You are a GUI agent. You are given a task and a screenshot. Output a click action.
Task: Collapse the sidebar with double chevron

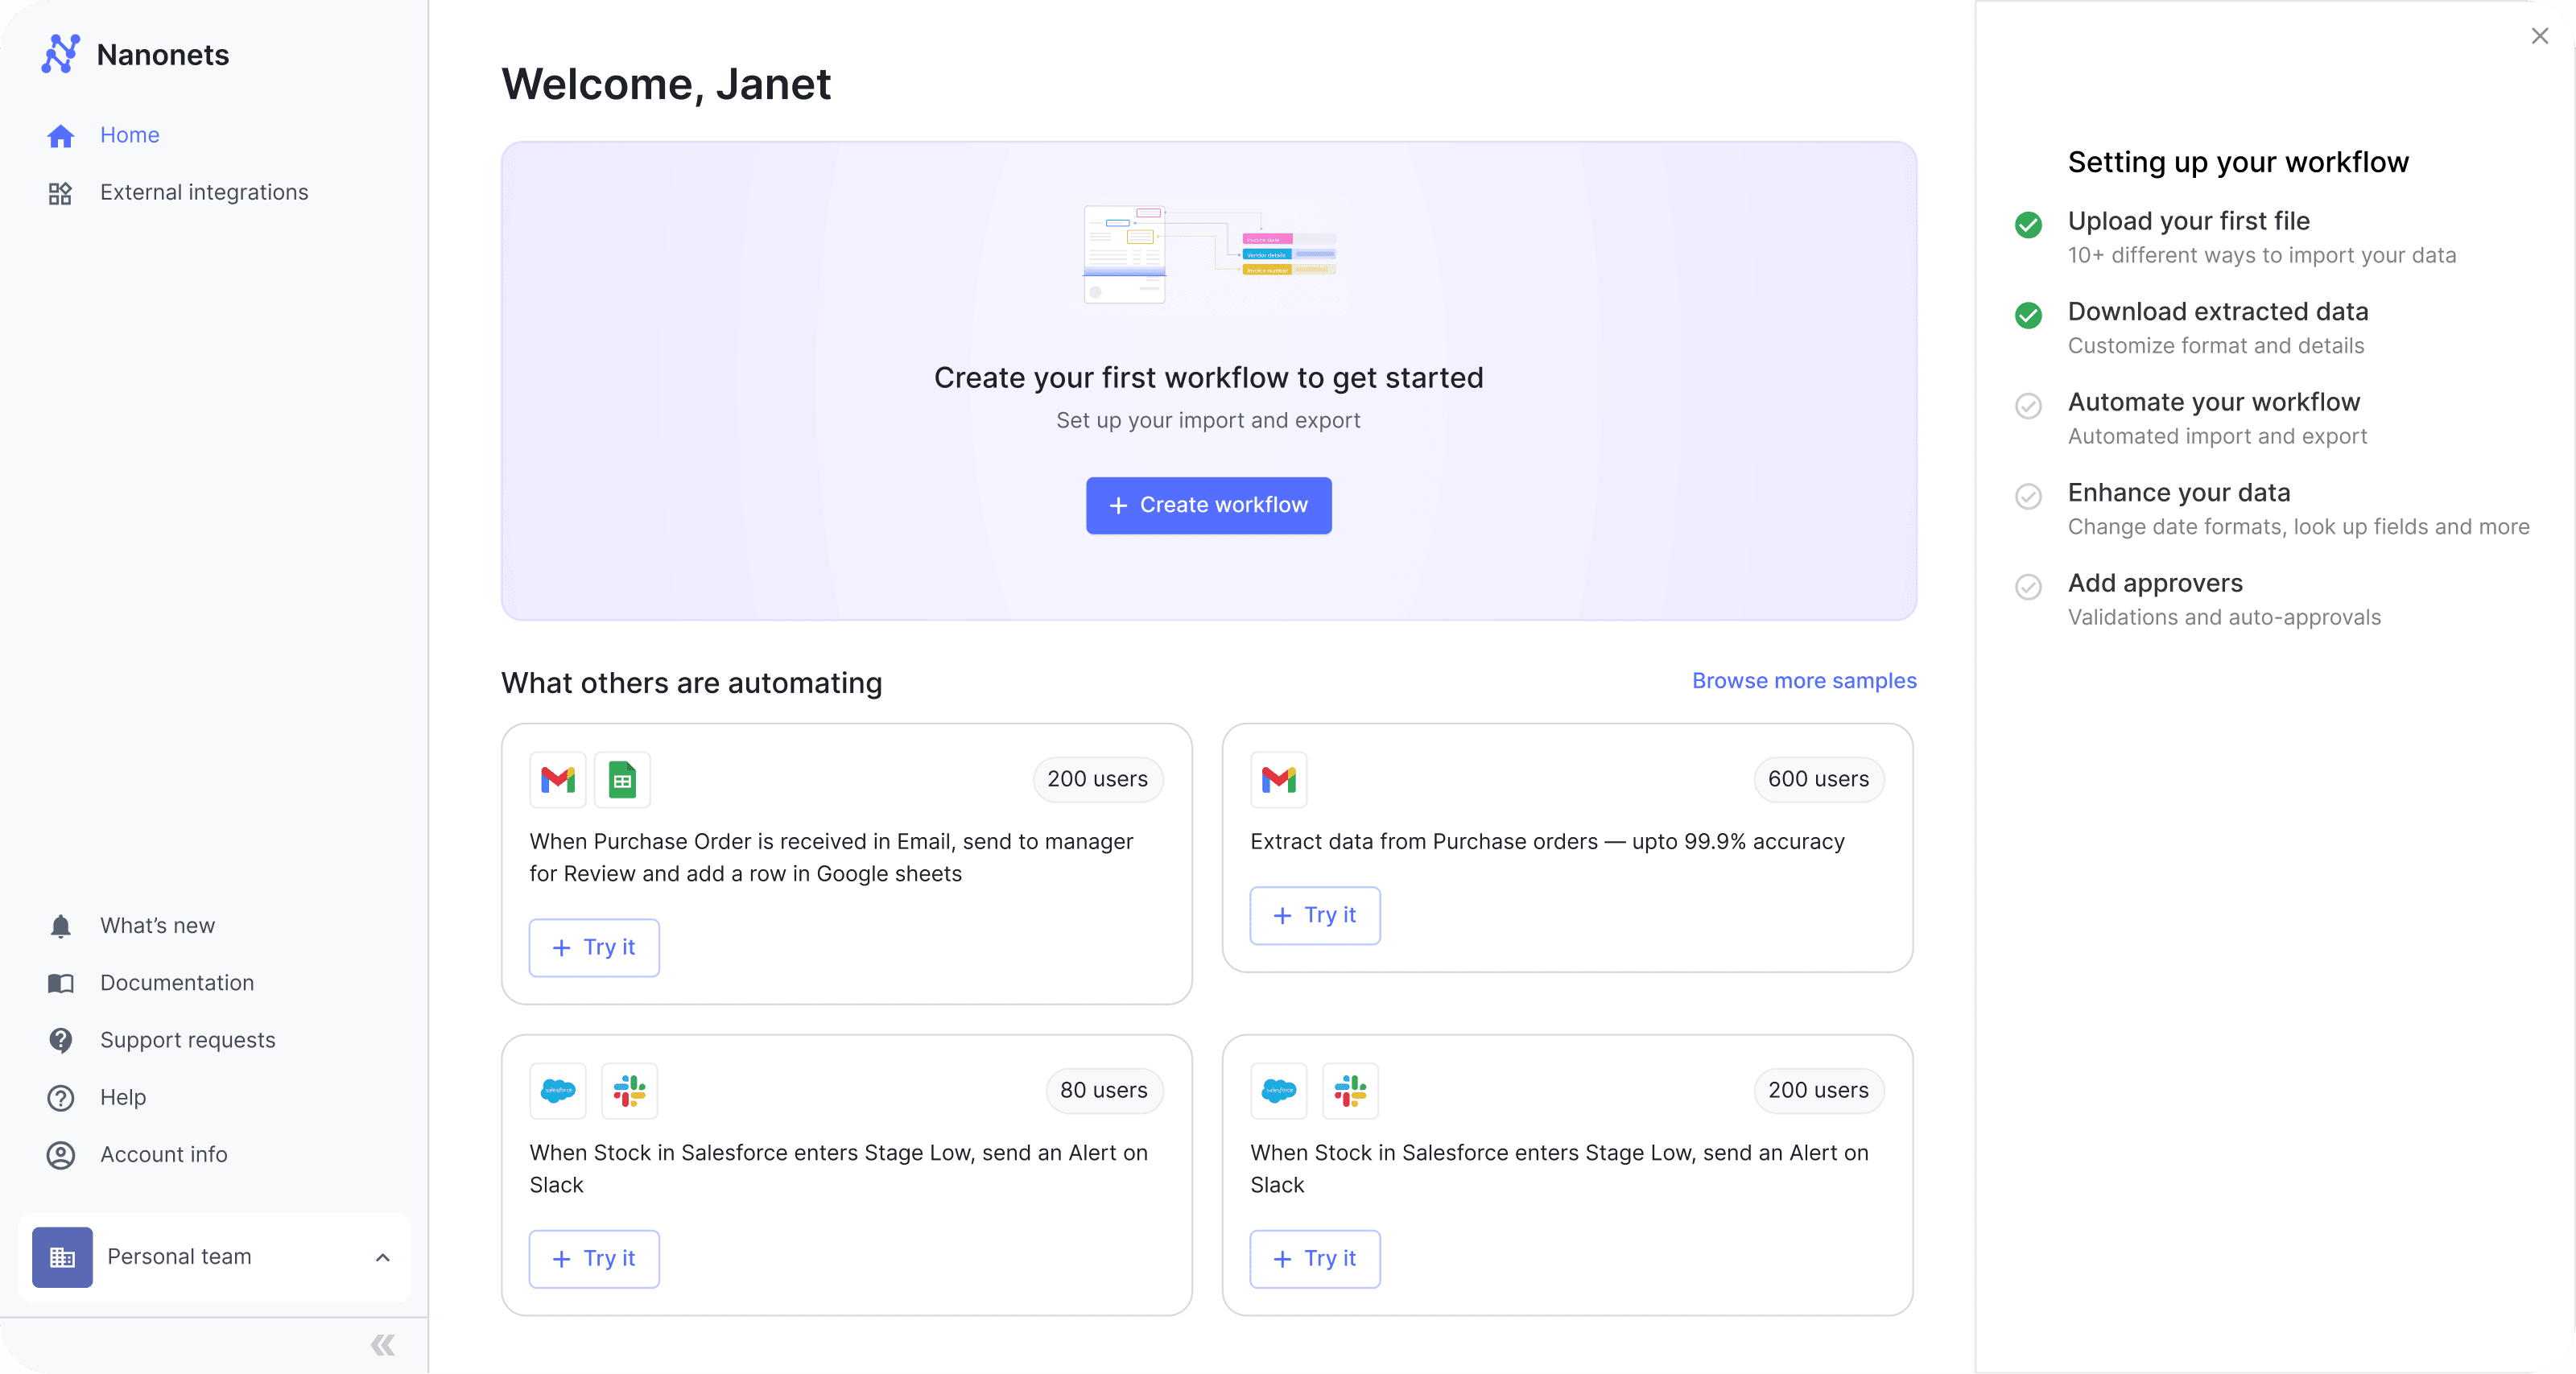click(382, 1345)
